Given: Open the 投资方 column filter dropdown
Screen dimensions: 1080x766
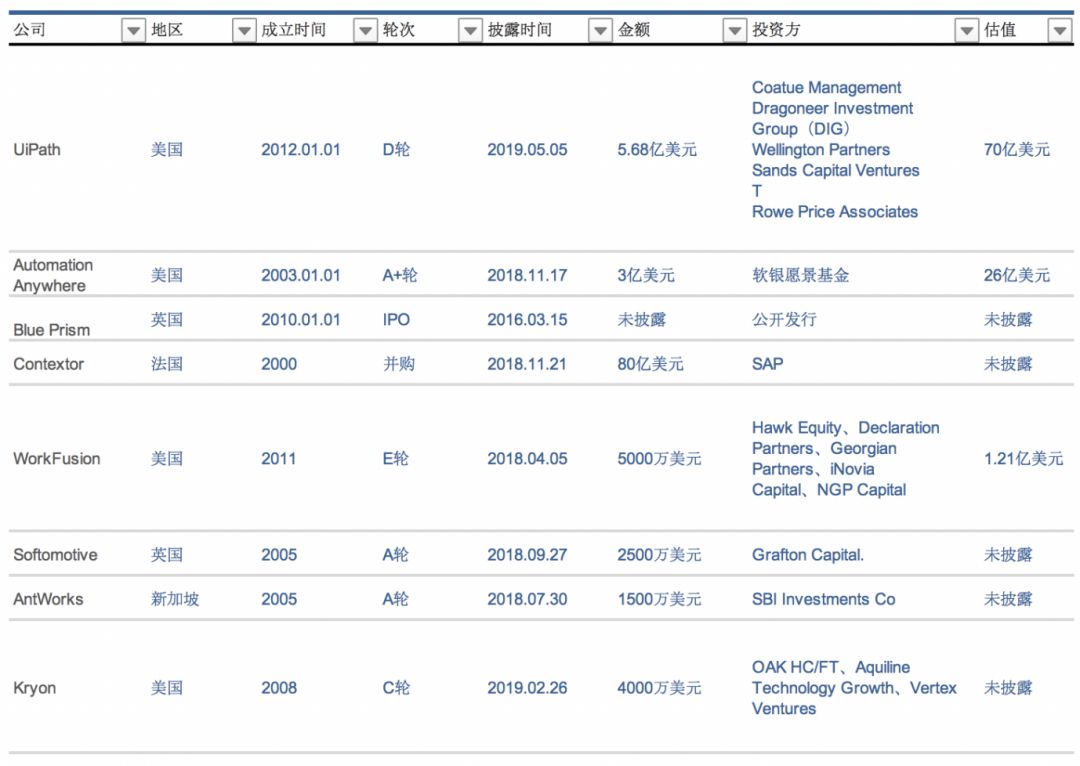Looking at the screenshot, I should click(x=966, y=30).
